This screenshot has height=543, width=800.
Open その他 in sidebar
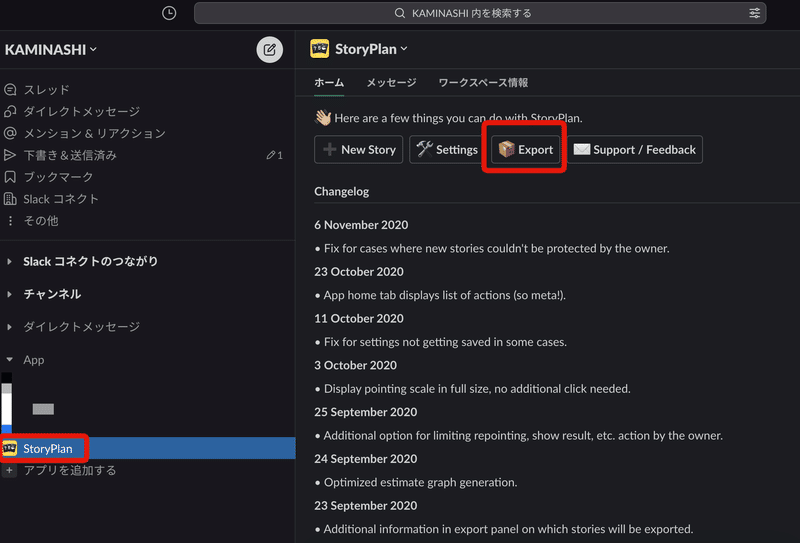click(41, 220)
